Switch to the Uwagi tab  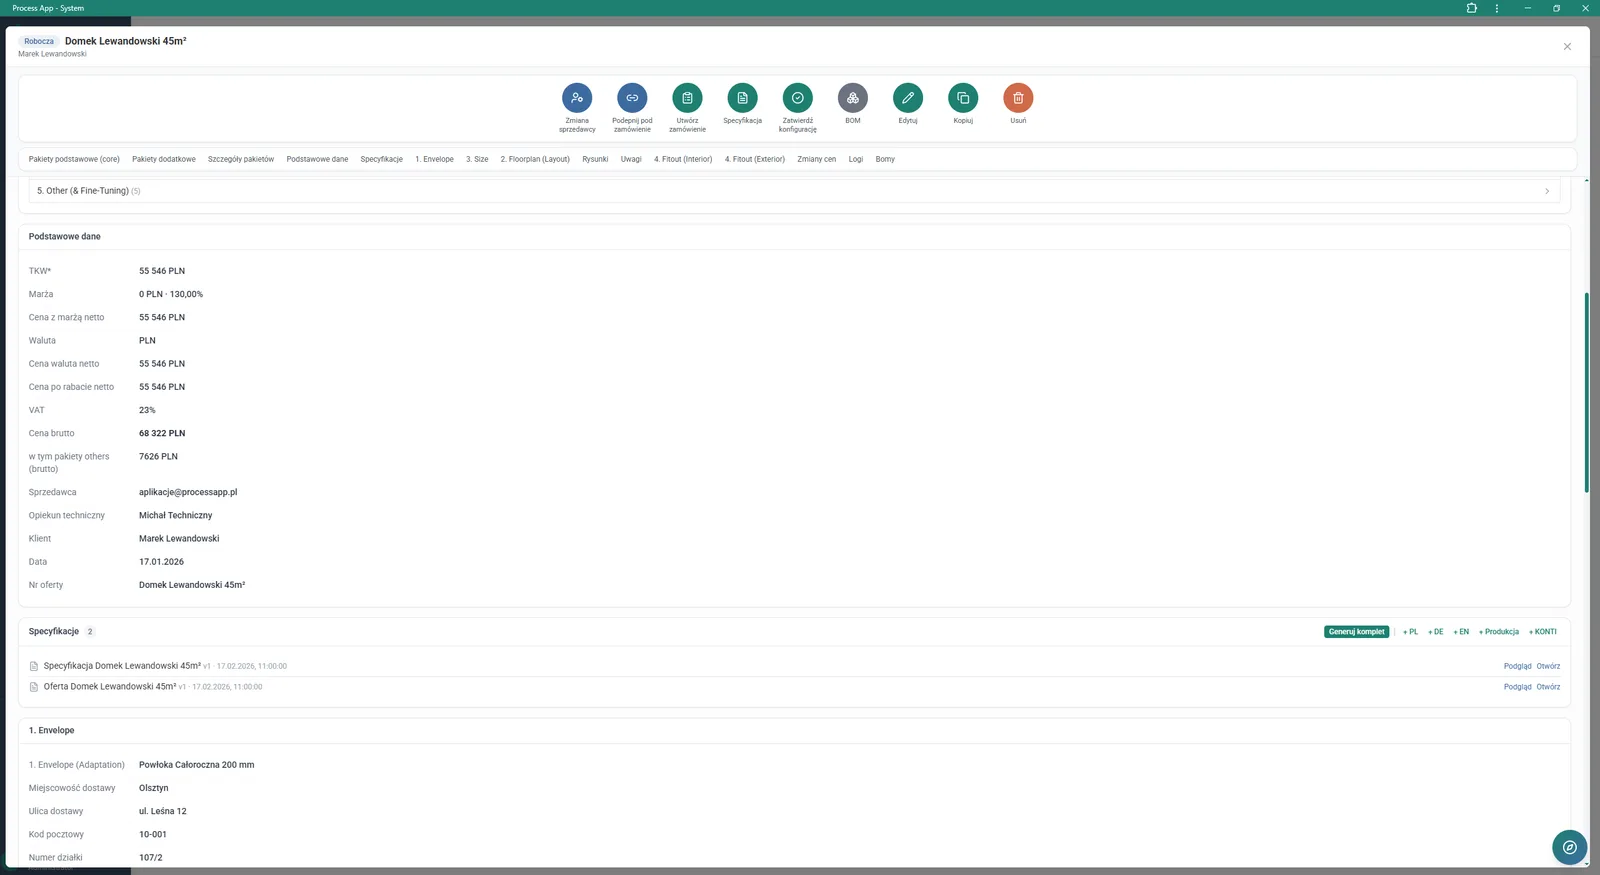pos(631,159)
